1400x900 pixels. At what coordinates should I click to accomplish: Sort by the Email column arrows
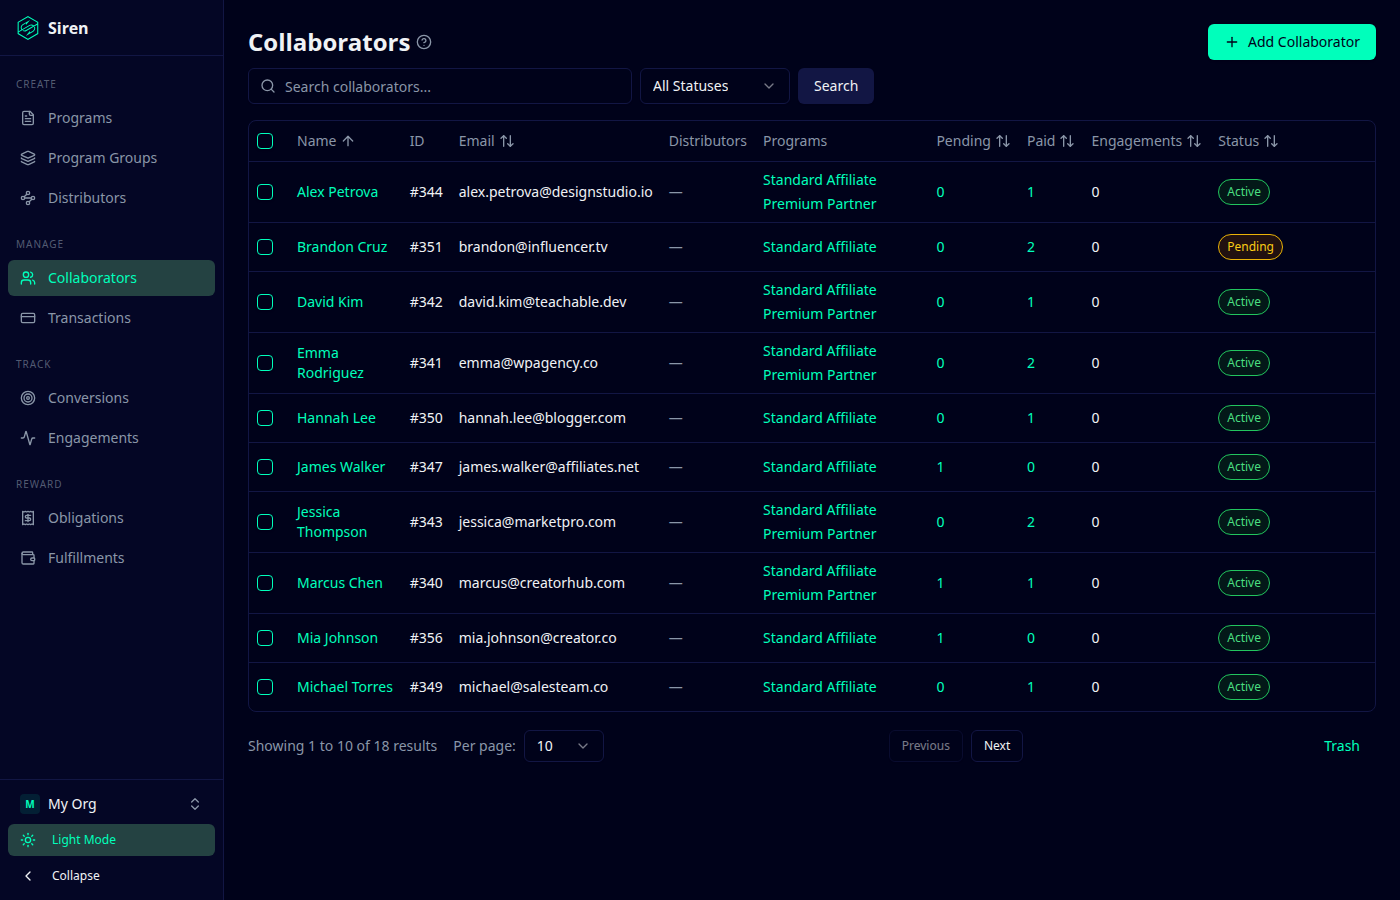(507, 141)
